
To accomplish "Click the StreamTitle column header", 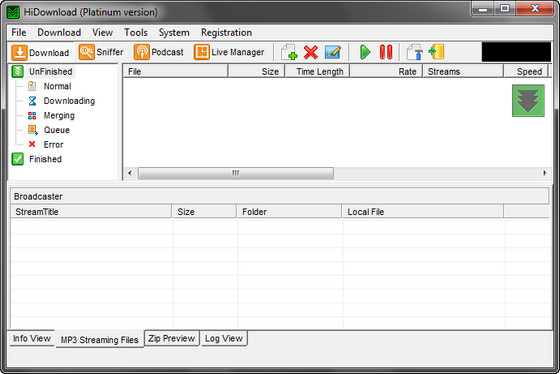I will pos(91,211).
